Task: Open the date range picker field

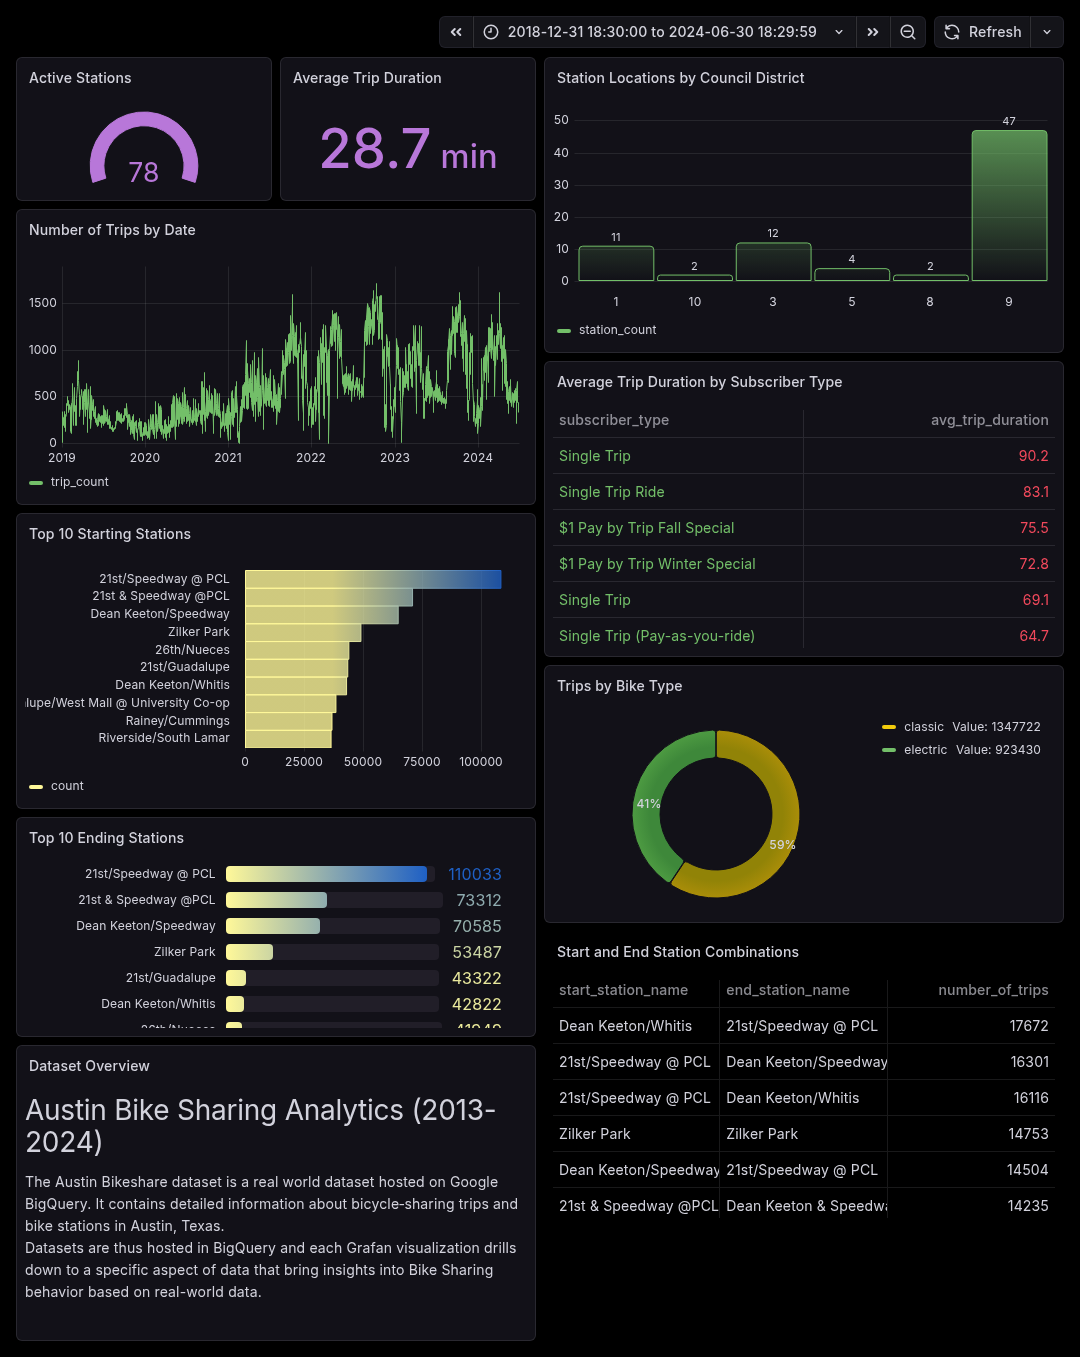Action: [660, 31]
